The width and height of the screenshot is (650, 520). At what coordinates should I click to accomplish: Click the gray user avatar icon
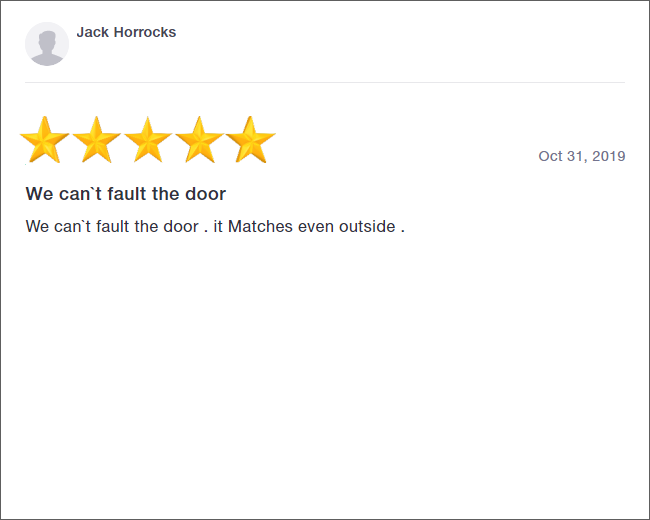47,44
